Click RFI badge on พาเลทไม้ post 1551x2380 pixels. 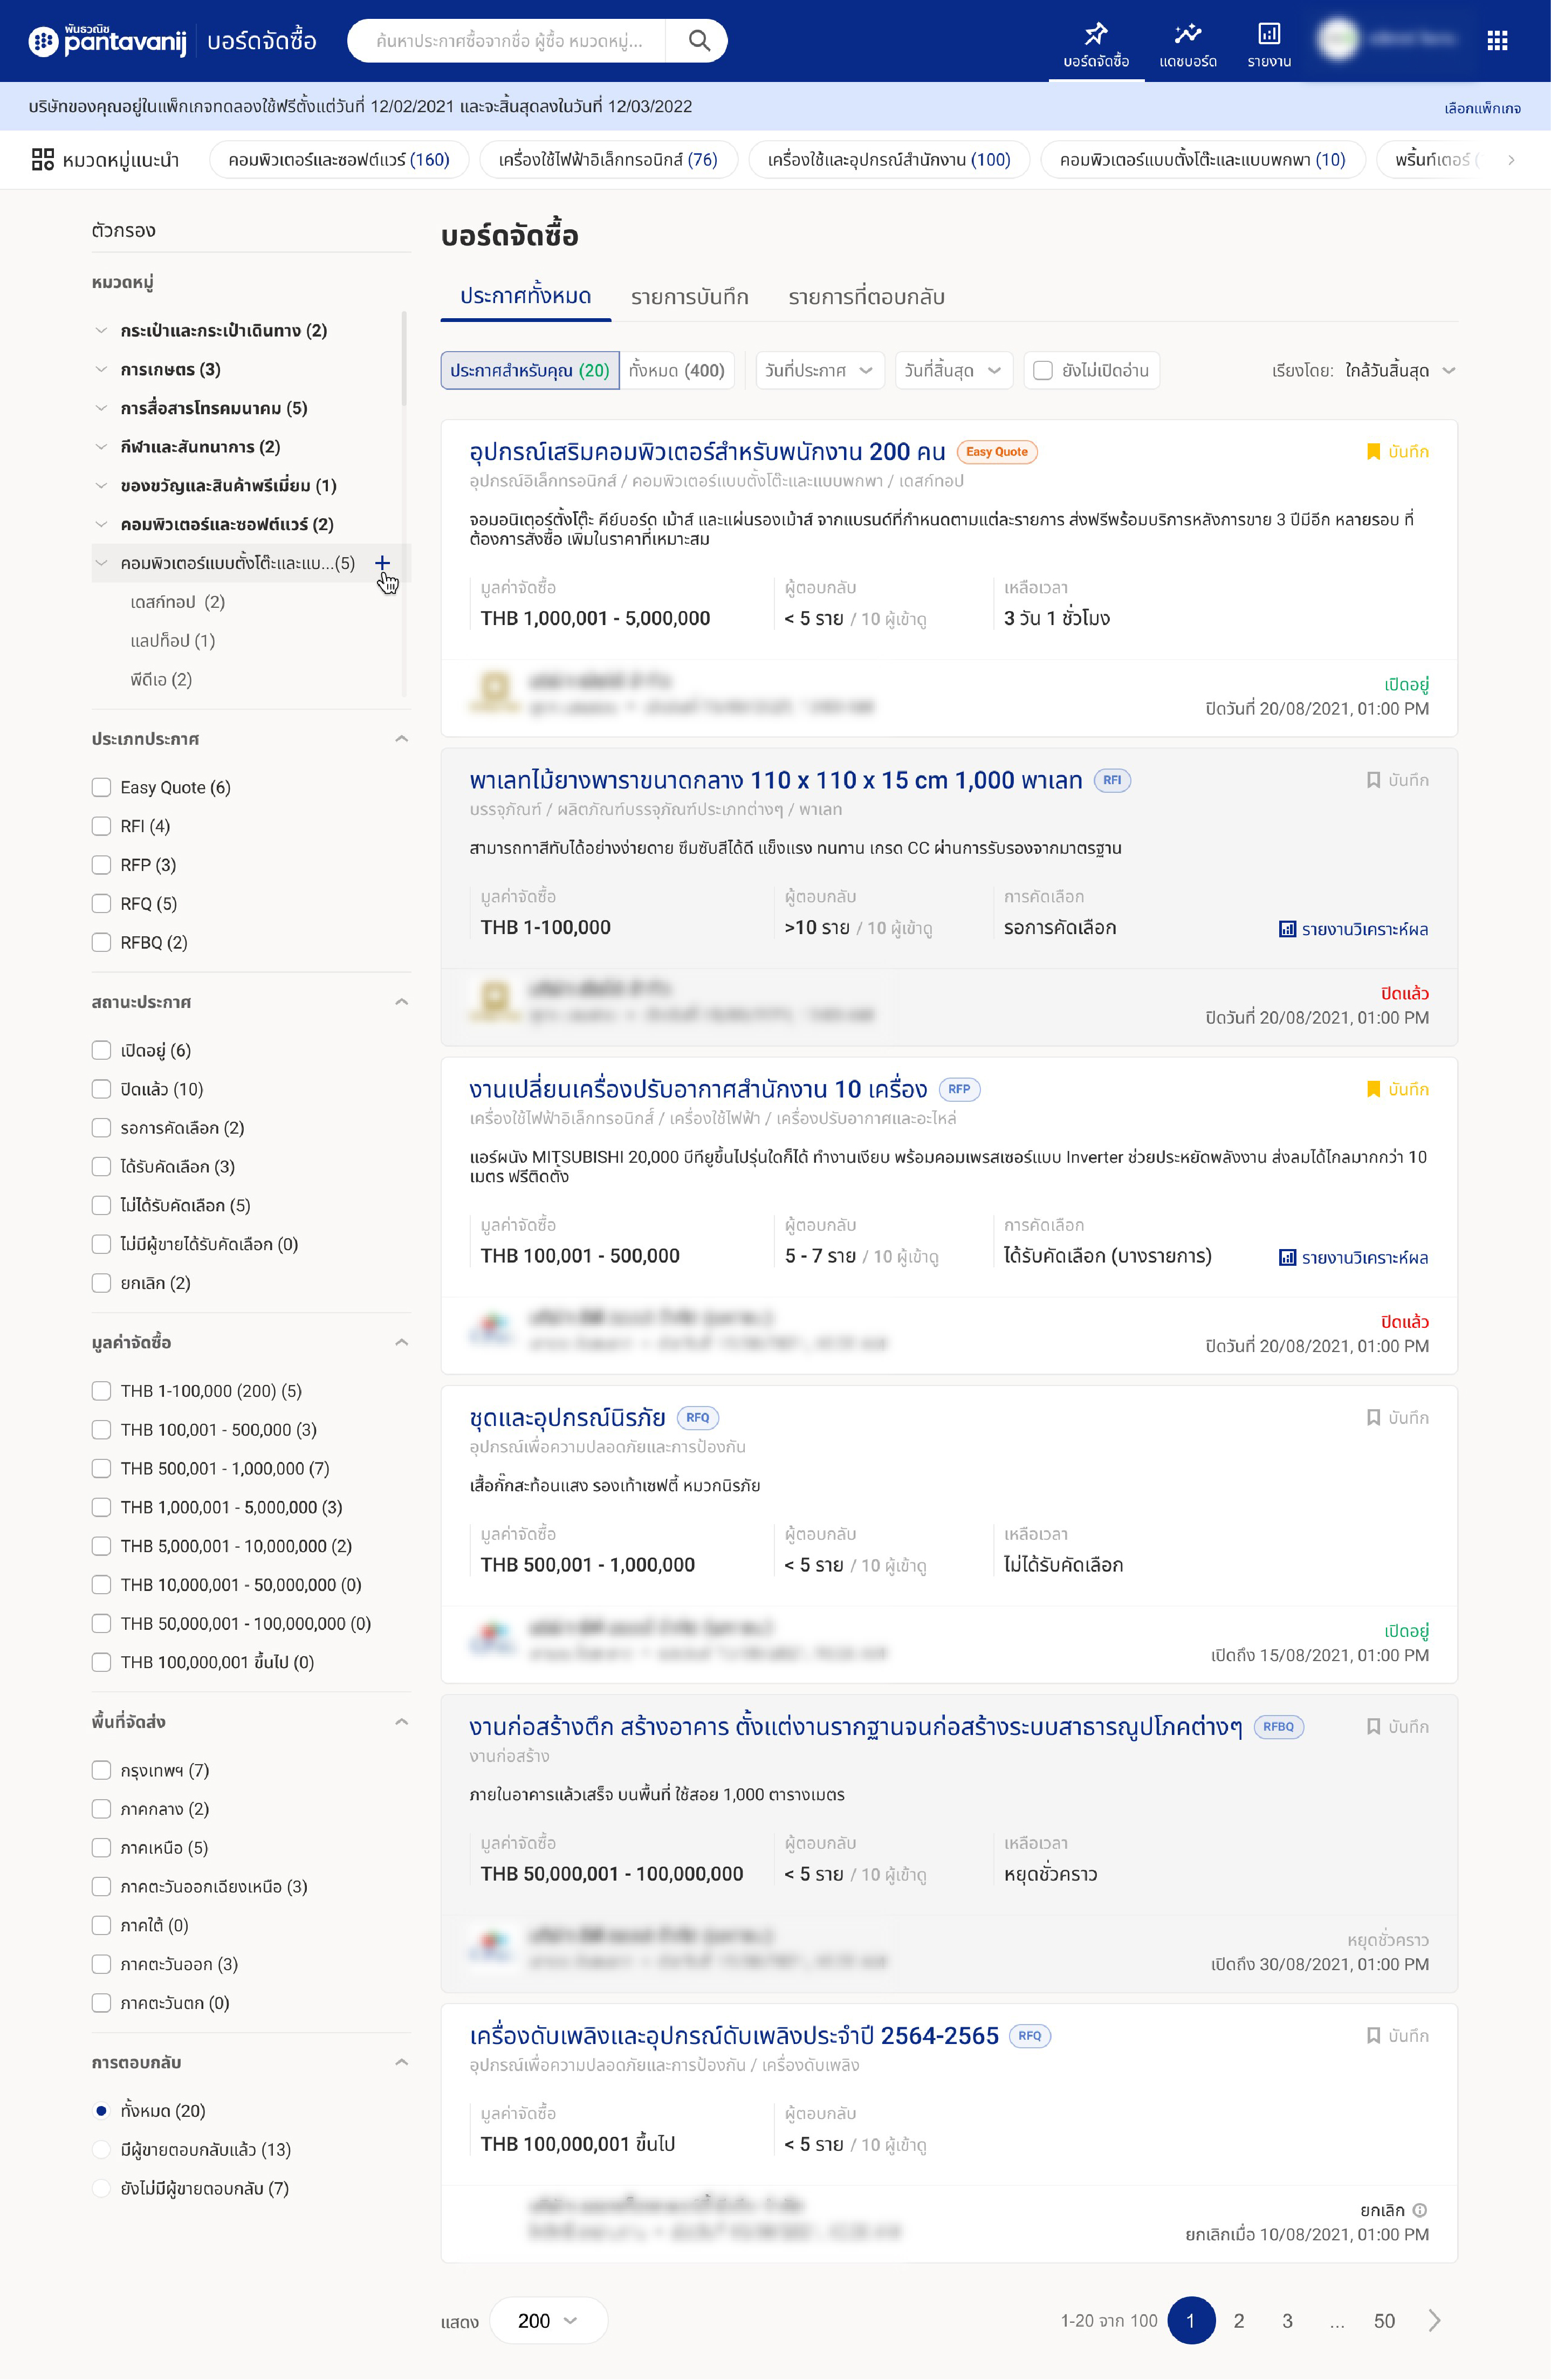pyautogui.click(x=1112, y=780)
